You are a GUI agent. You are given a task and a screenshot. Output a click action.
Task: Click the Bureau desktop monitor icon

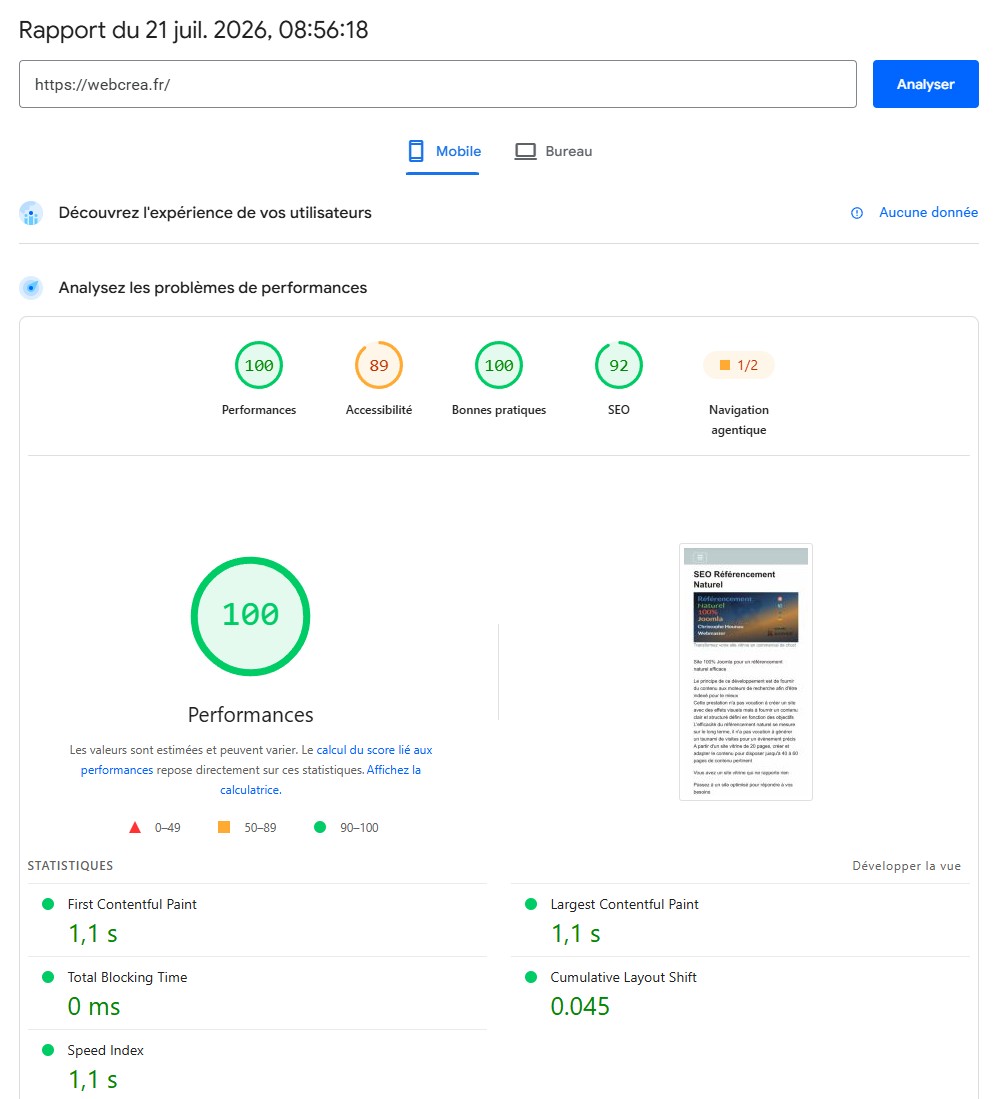coord(525,151)
